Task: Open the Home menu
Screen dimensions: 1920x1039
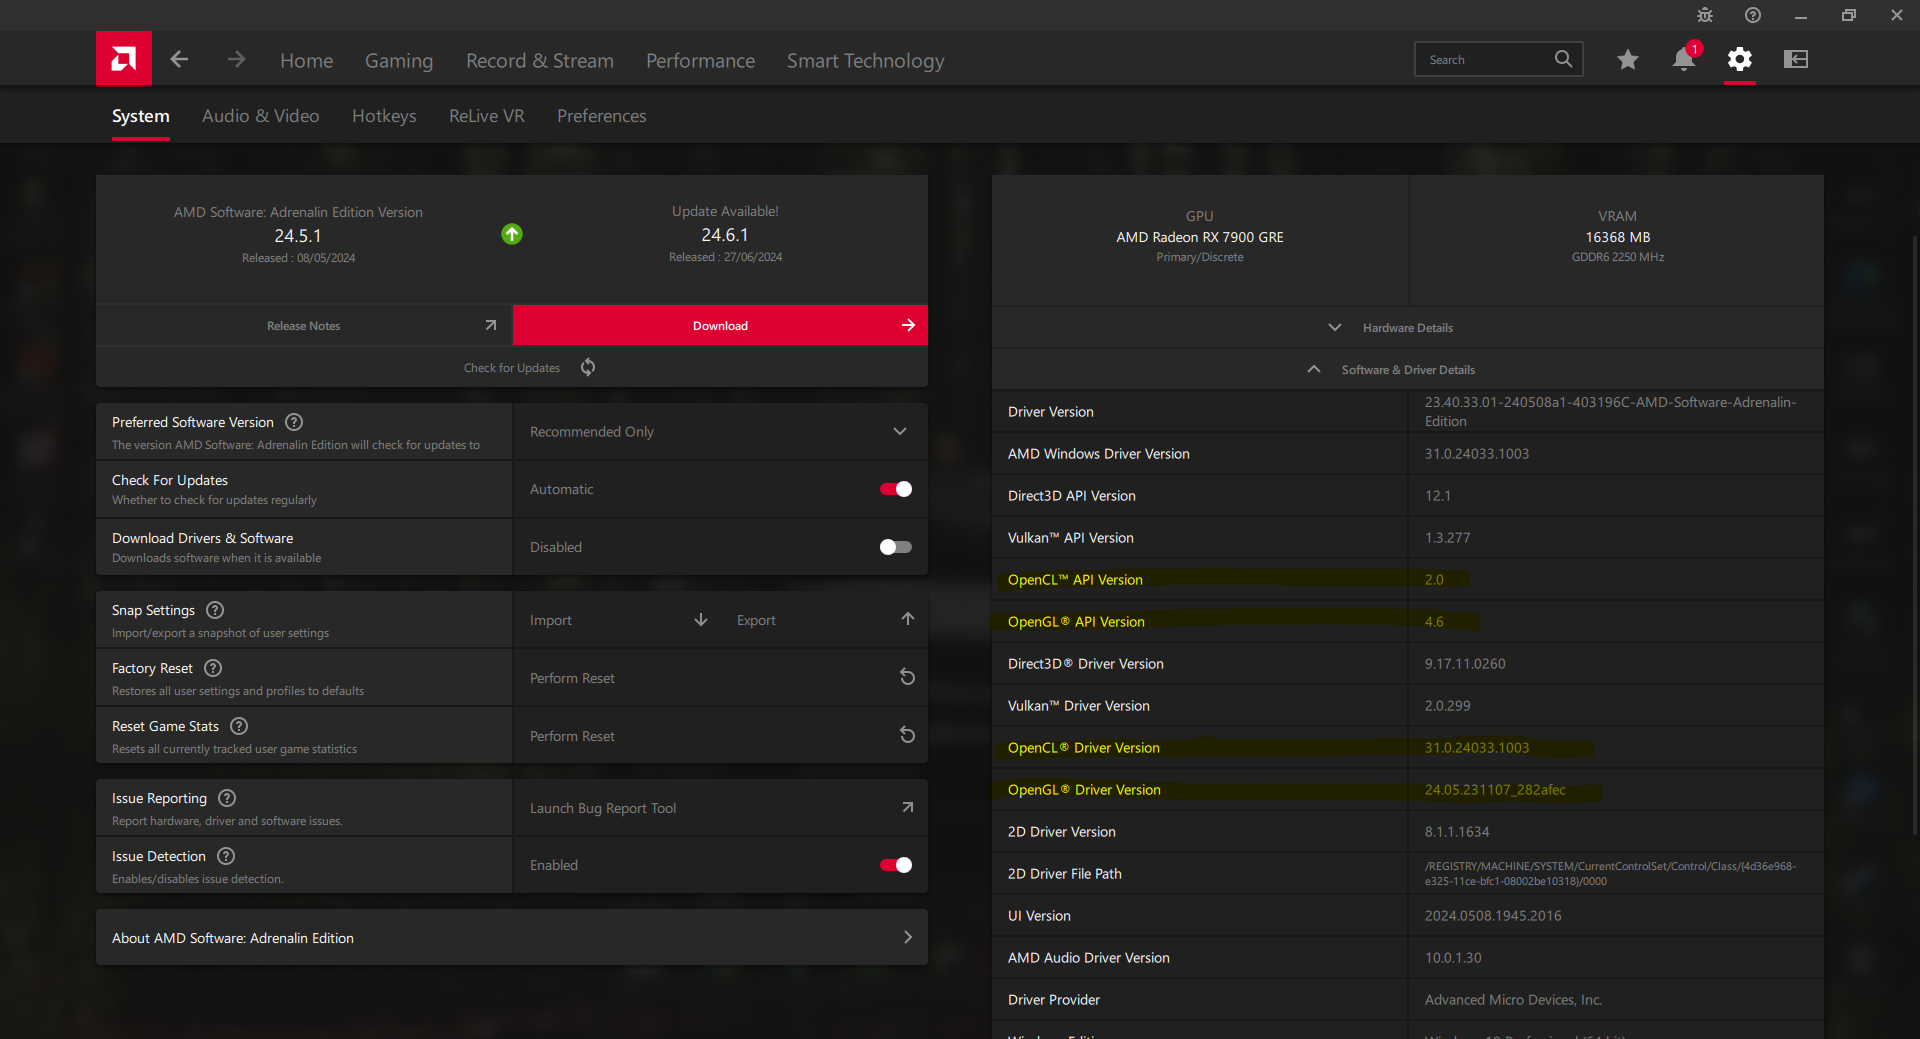Action: click(306, 61)
